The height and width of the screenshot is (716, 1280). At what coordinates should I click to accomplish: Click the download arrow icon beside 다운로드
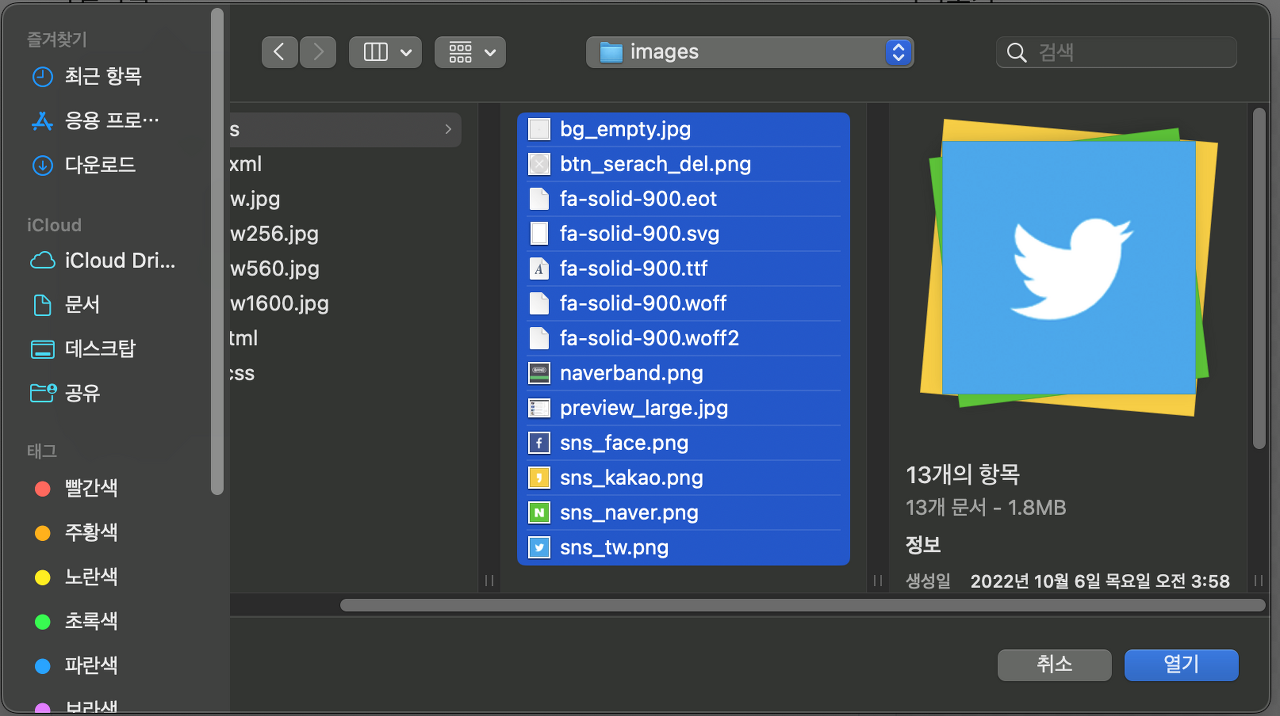(42, 165)
